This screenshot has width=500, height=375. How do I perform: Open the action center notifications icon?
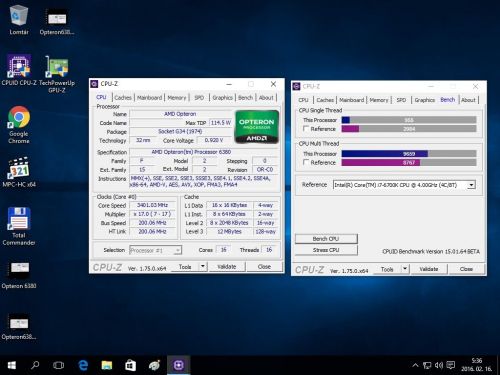[x=451, y=366]
